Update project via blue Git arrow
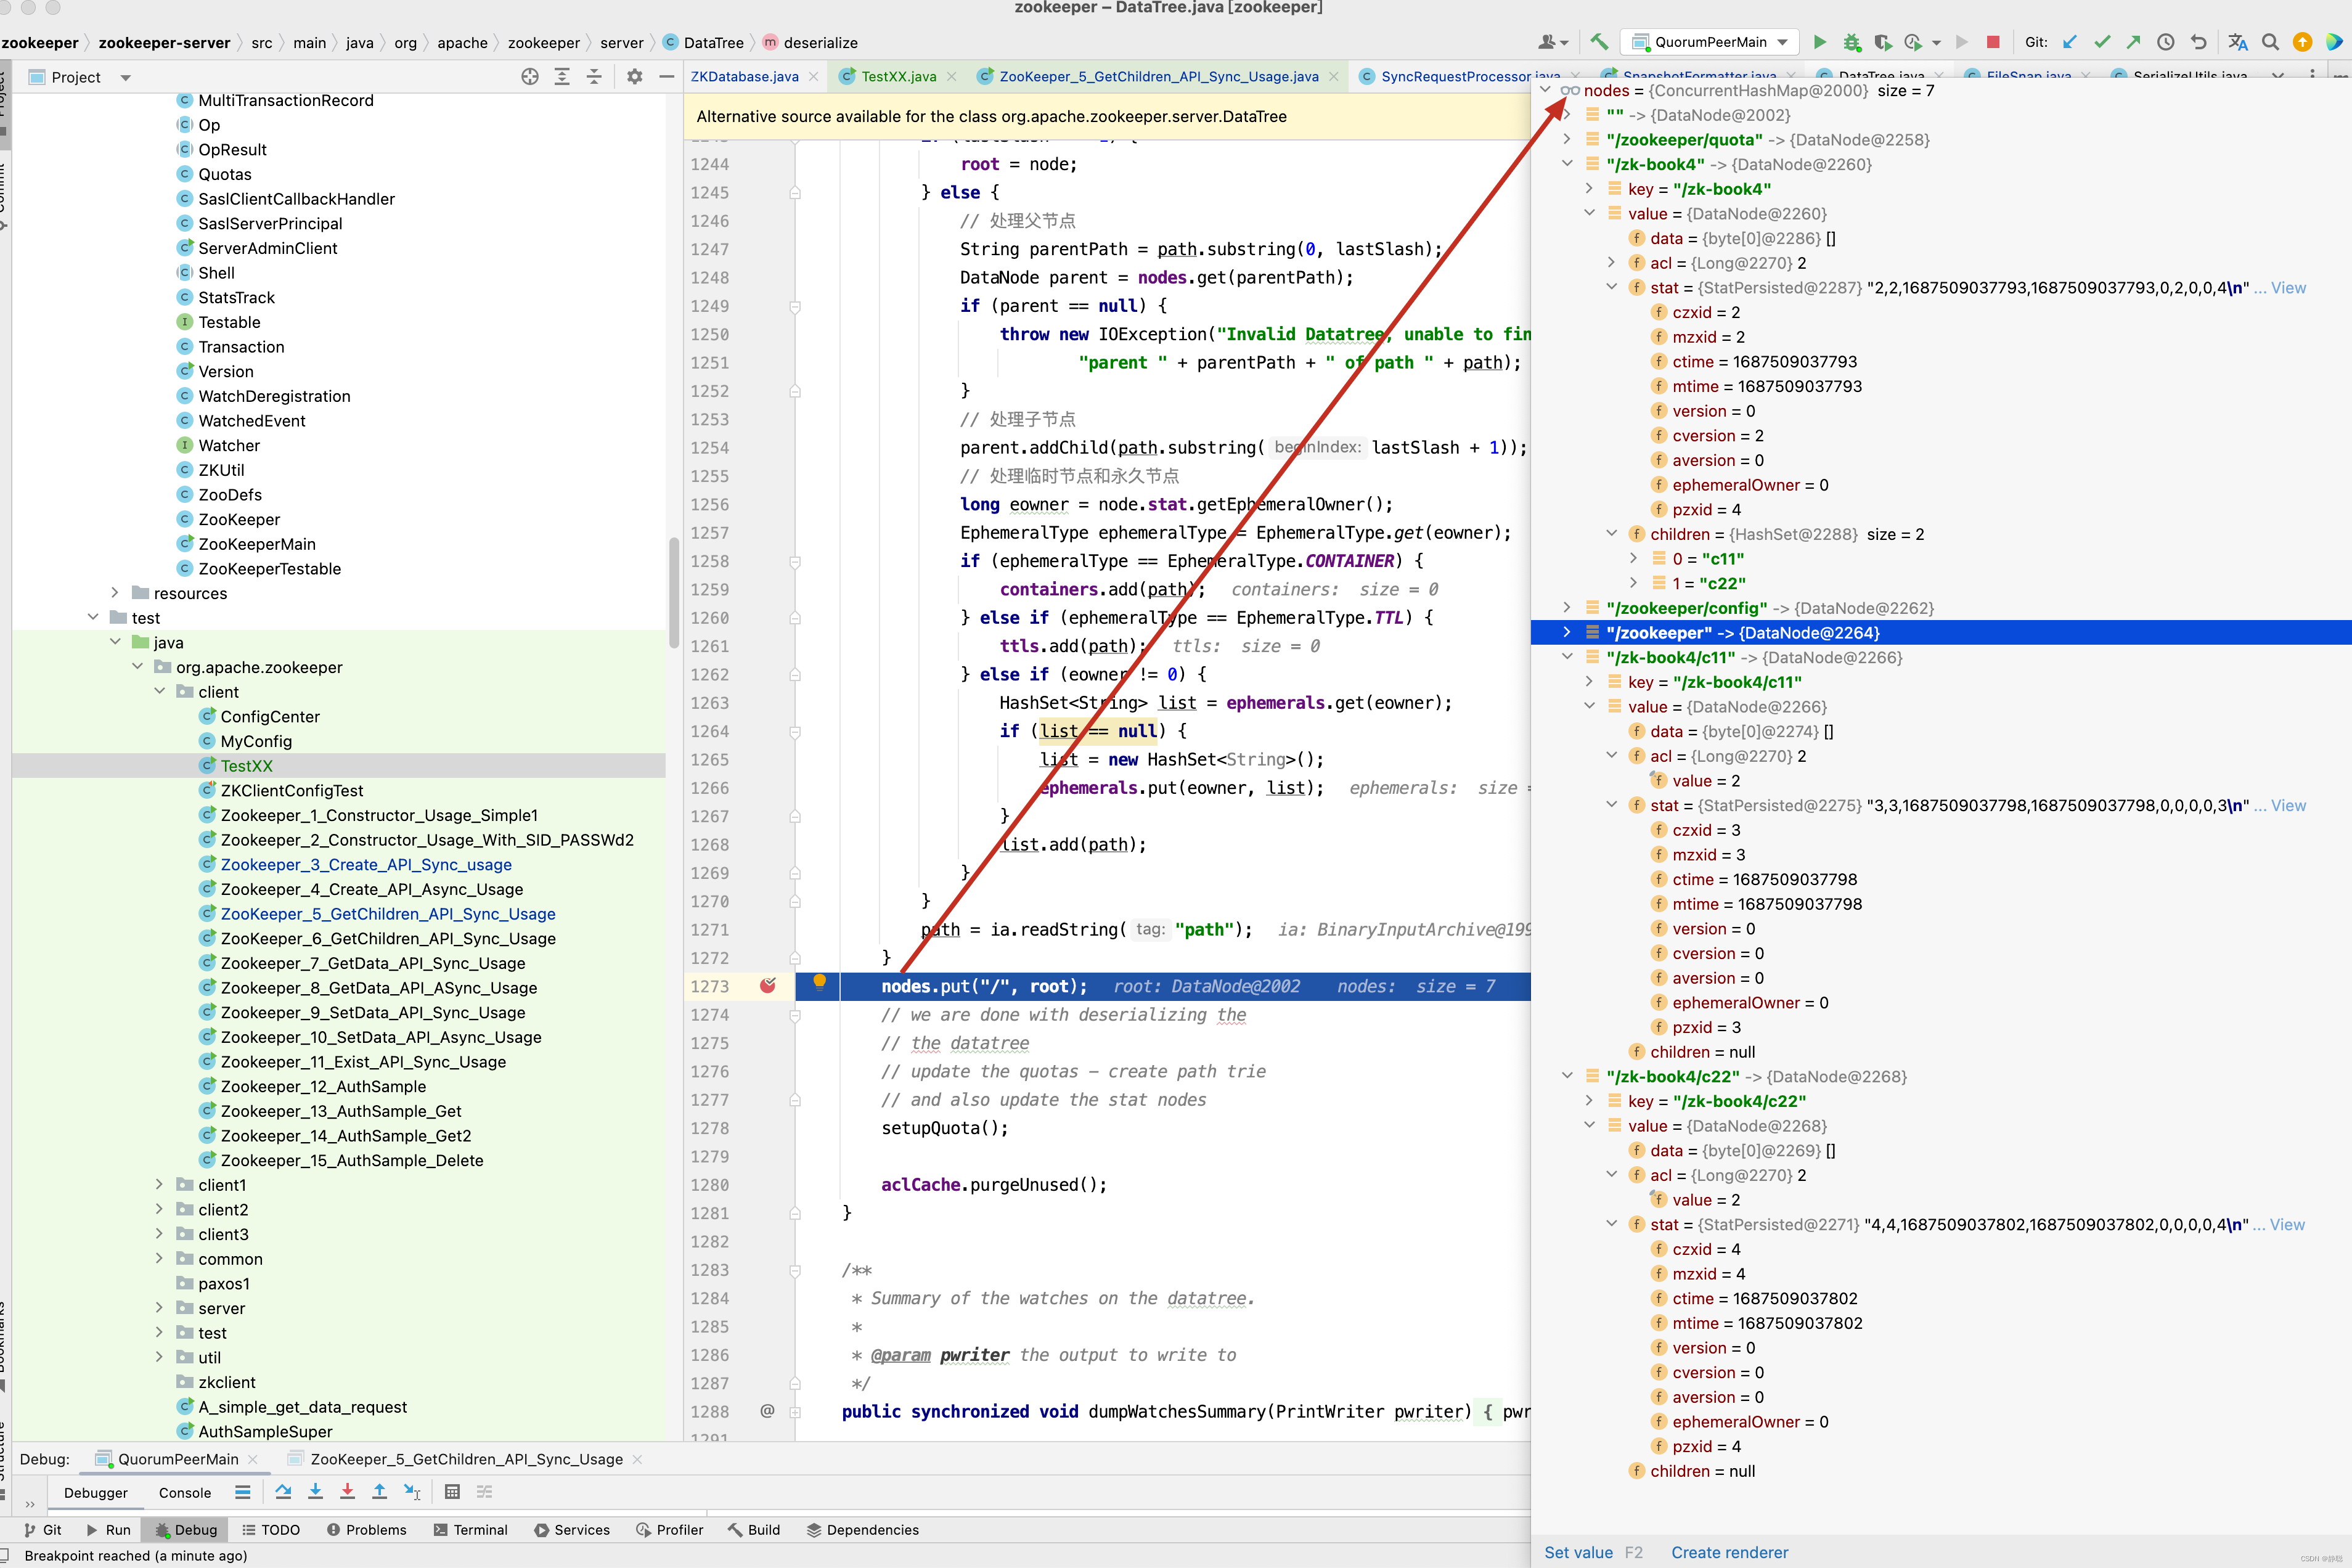Image resolution: width=2352 pixels, height=1568 pixels. 2070,42
